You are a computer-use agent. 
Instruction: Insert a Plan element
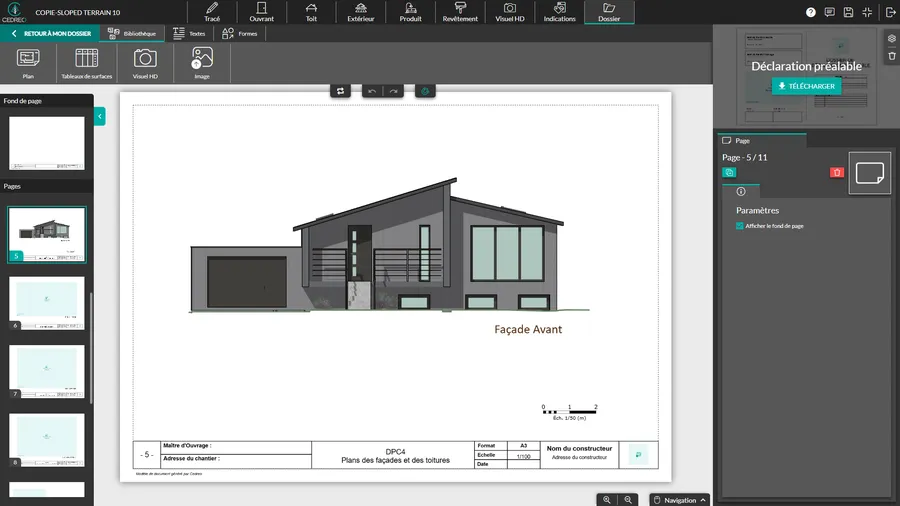click(x=28, y=63)
